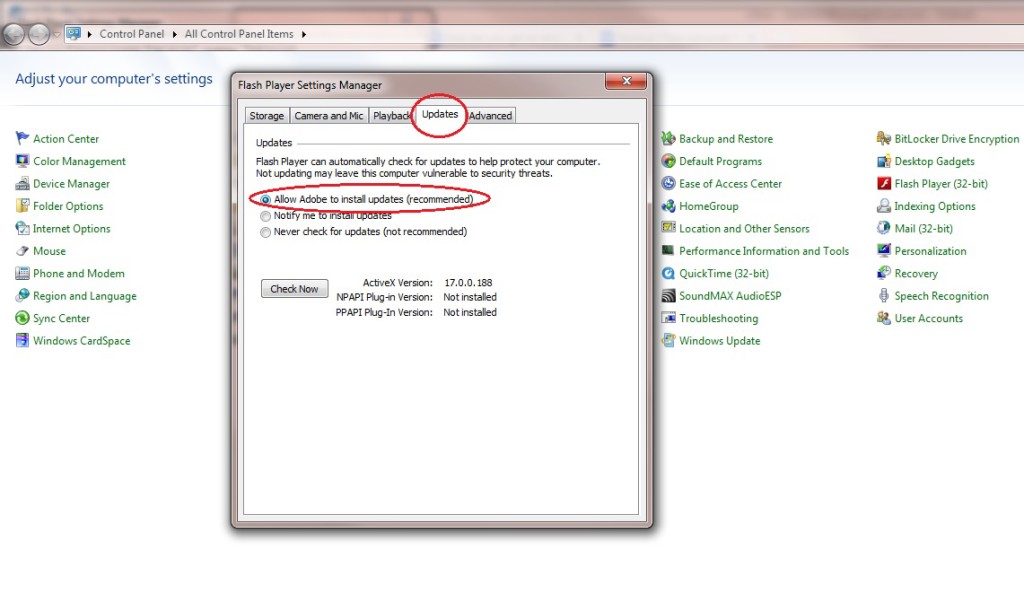Switch to the Playback tab
Image resolution: width=1024 pixels, height=603 pixels.
[x=391, y=116]
